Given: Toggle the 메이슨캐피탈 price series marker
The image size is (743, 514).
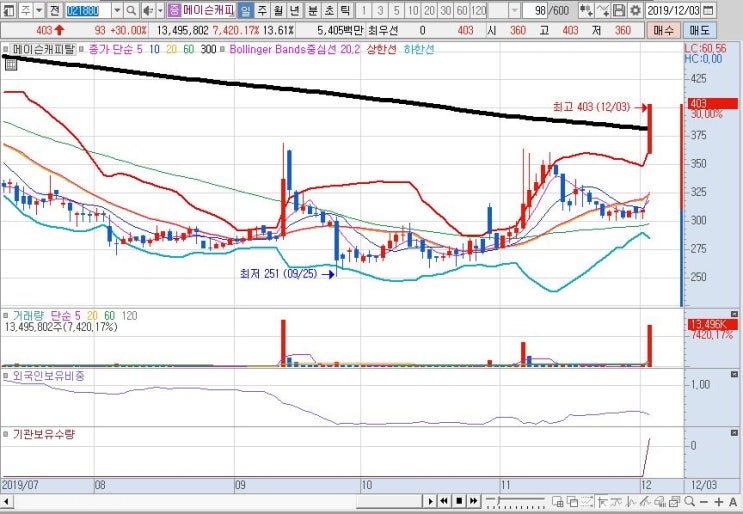Looking at the screenshot, I should point(5,49).
